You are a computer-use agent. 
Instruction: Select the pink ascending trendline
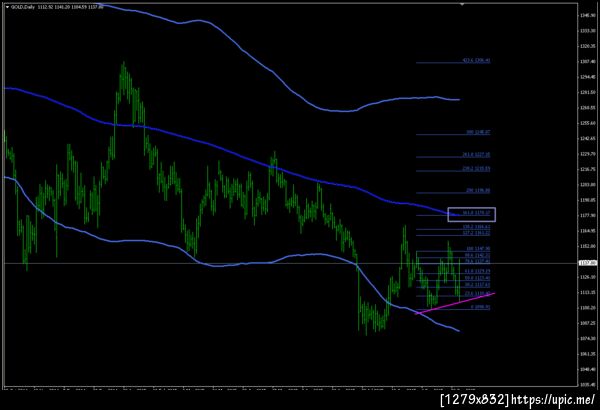455,304
